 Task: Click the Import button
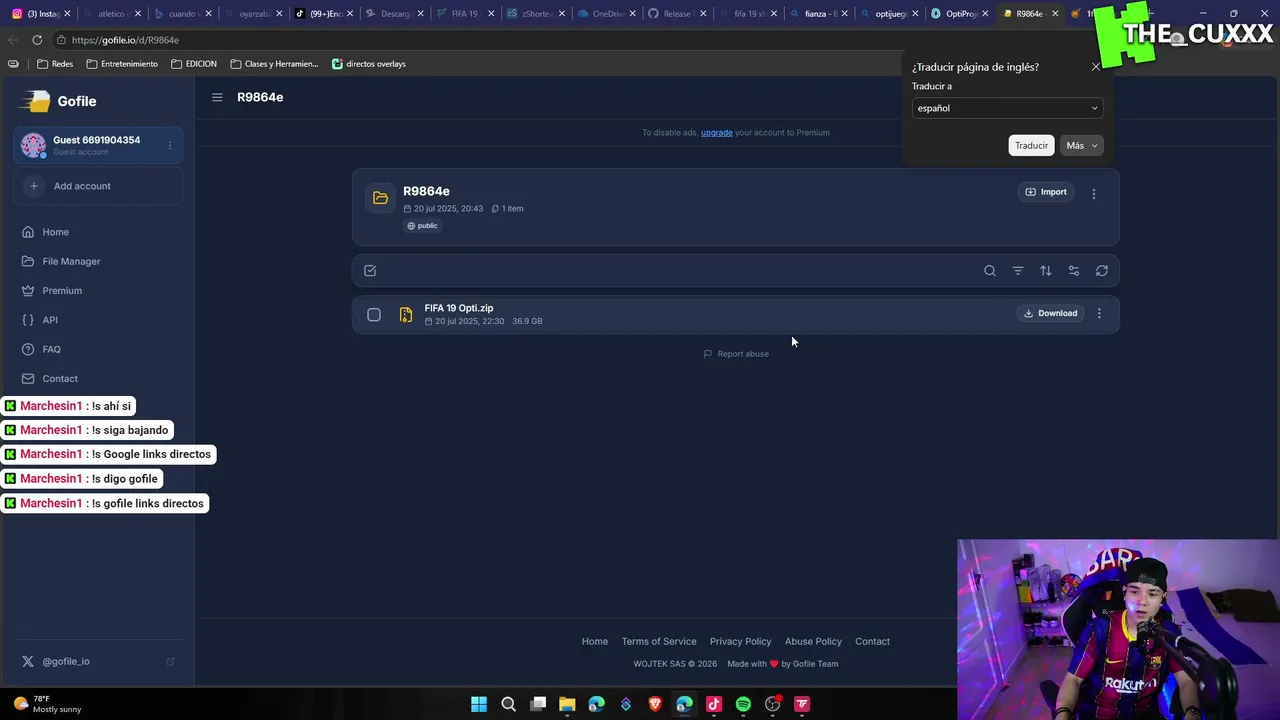(1046, 192)
